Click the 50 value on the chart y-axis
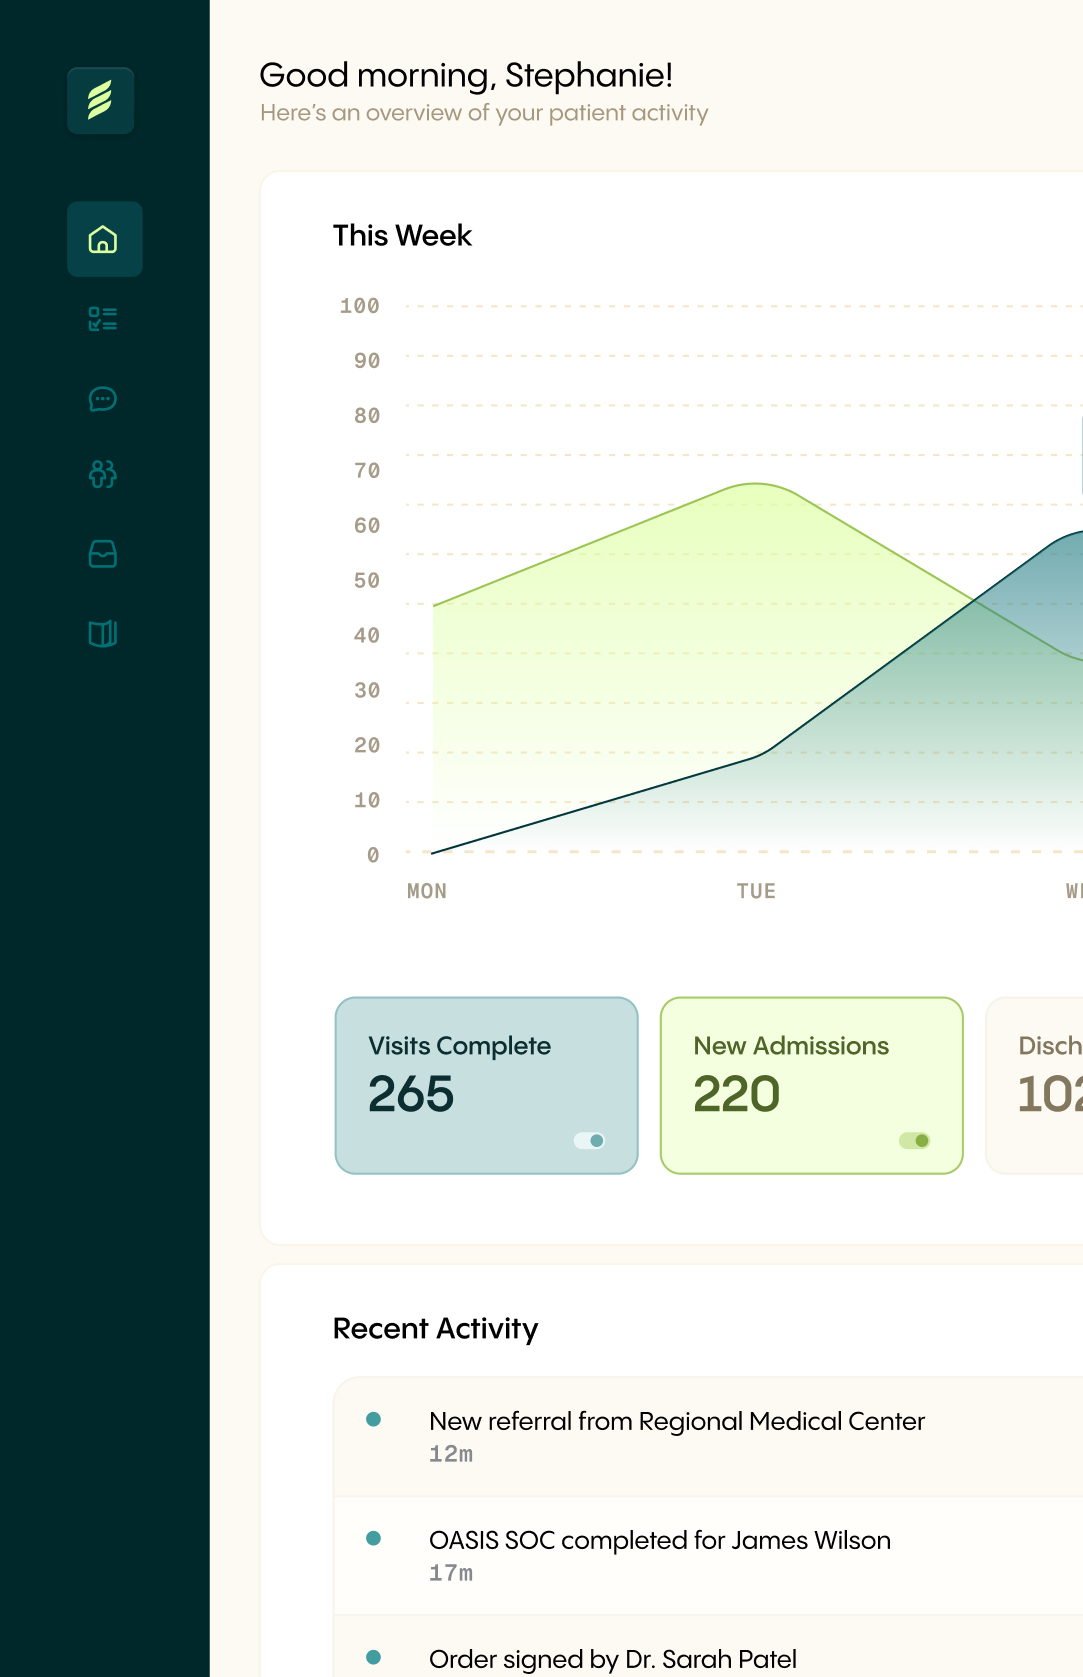This screenshot has width=1083, height=1677. [367, 581]
